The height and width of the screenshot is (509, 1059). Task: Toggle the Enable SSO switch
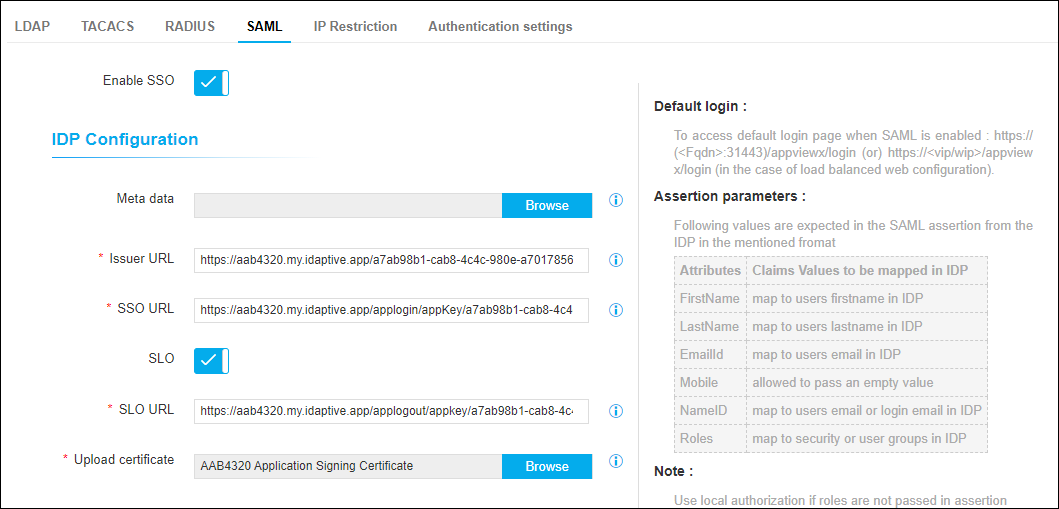[x=211, y=82]
